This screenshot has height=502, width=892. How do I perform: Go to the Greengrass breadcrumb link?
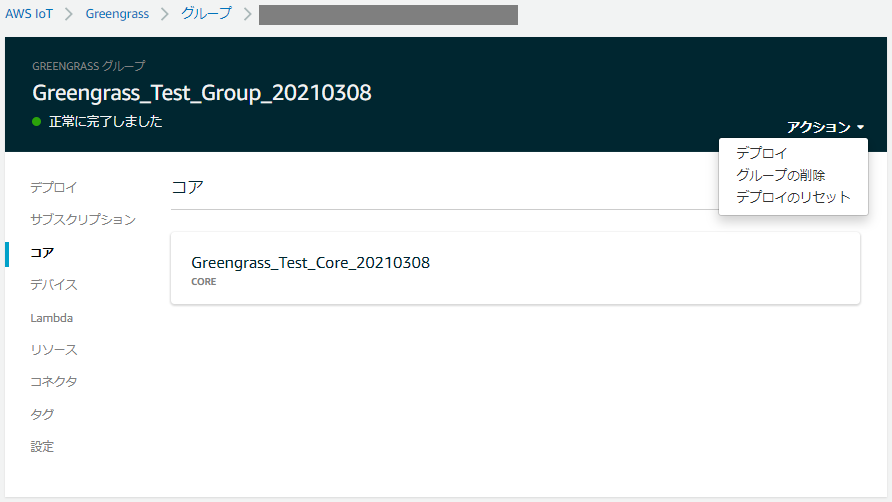[x=117, y=14]
